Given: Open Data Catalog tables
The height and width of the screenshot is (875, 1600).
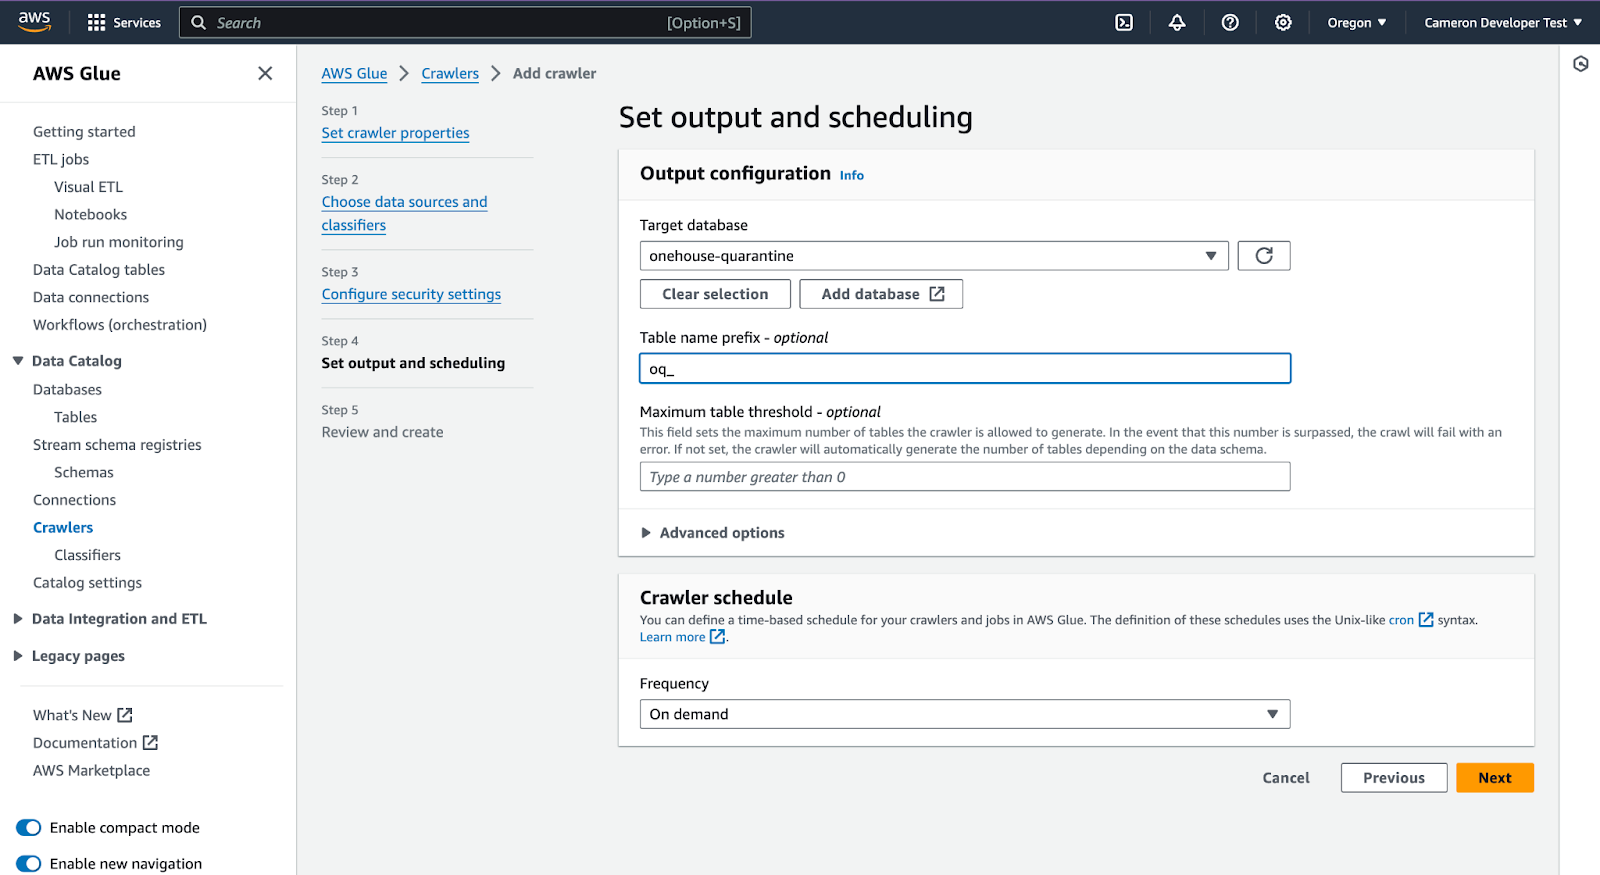Looking at the screenshot, I should tap(99, 270).
